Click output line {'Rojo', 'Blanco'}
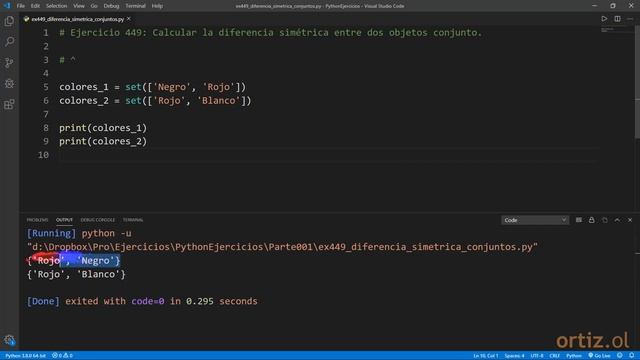 [76, 274]
